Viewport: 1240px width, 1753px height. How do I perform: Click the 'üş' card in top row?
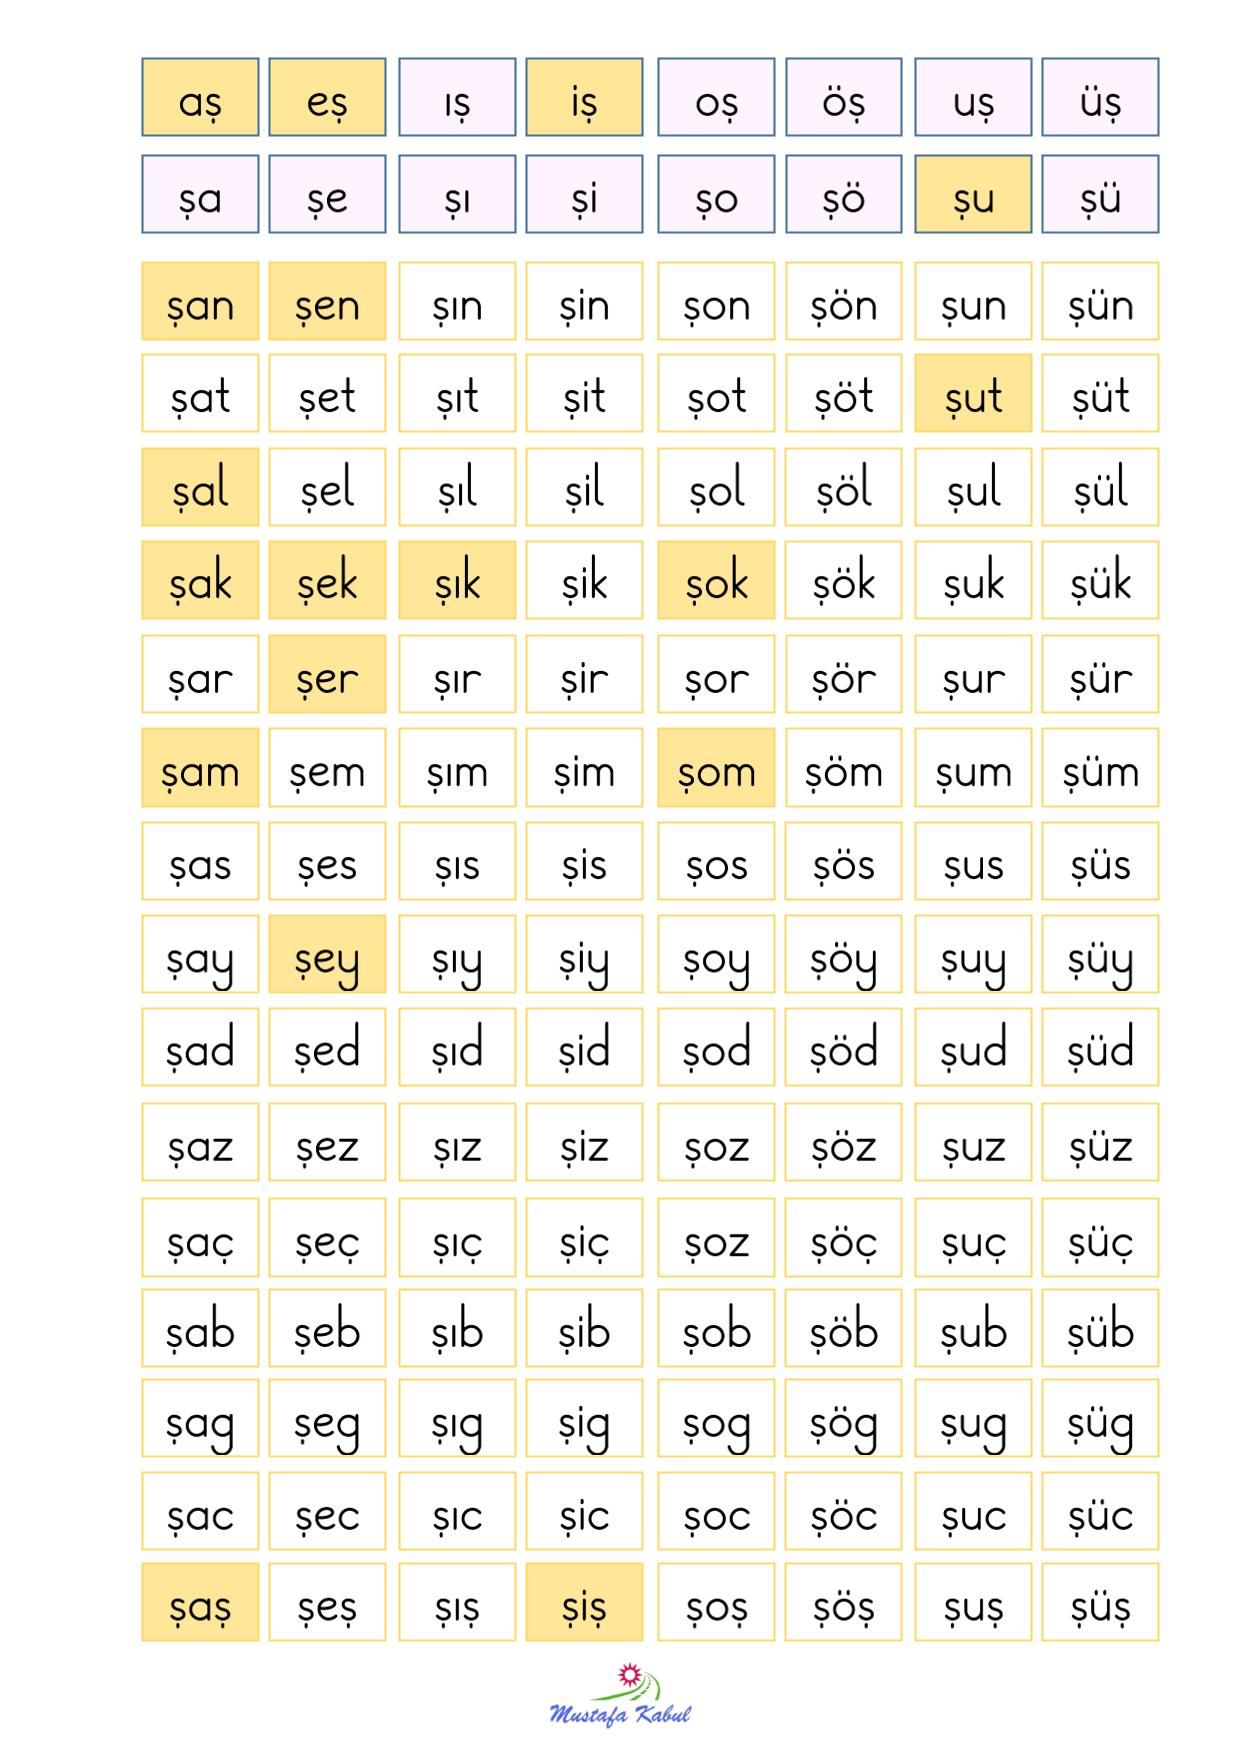click(x=1100, y=97)
